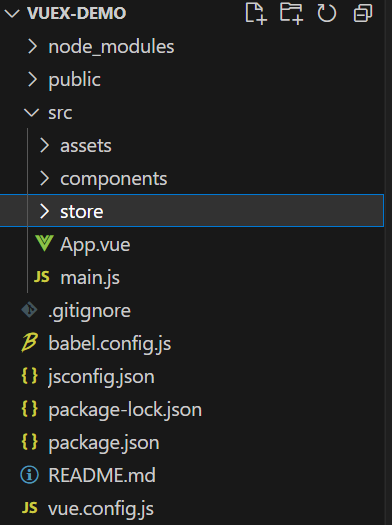The image size is (392, 525).
Task: Expand the components folder chevron
Action: point(45,178)
